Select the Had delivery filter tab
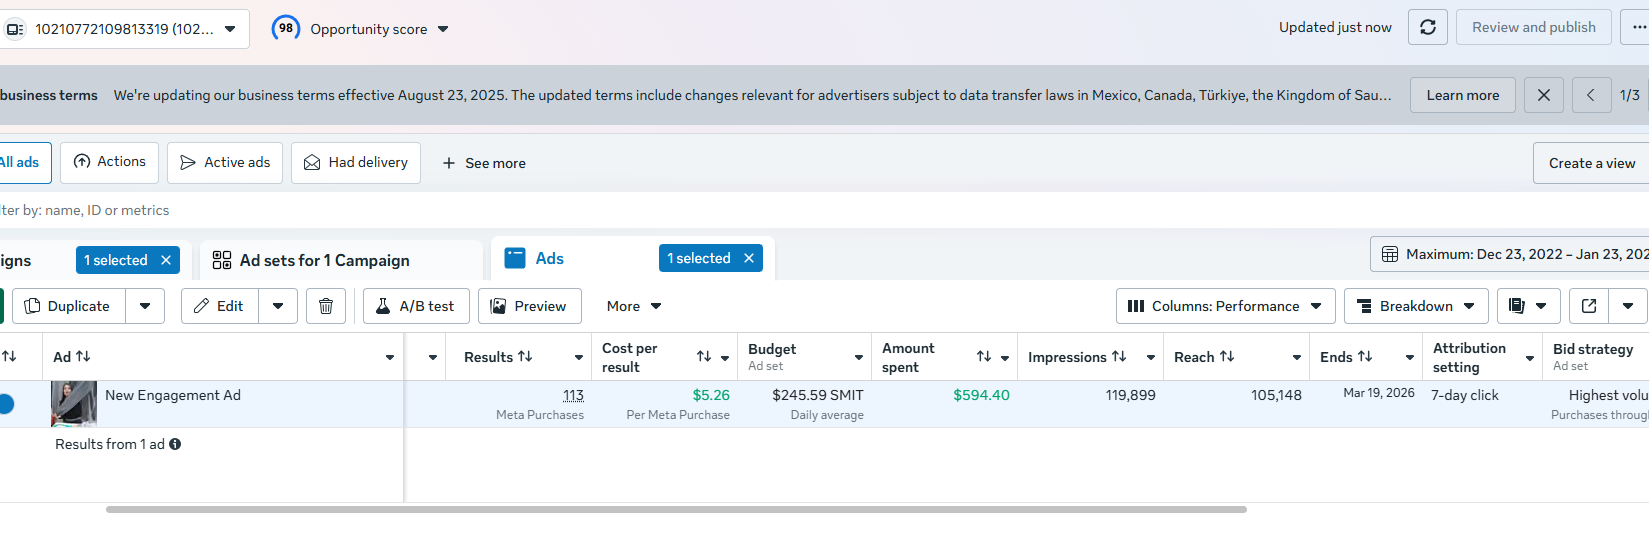The width and height of the screenshot is (1649, 533). point(356,163)
